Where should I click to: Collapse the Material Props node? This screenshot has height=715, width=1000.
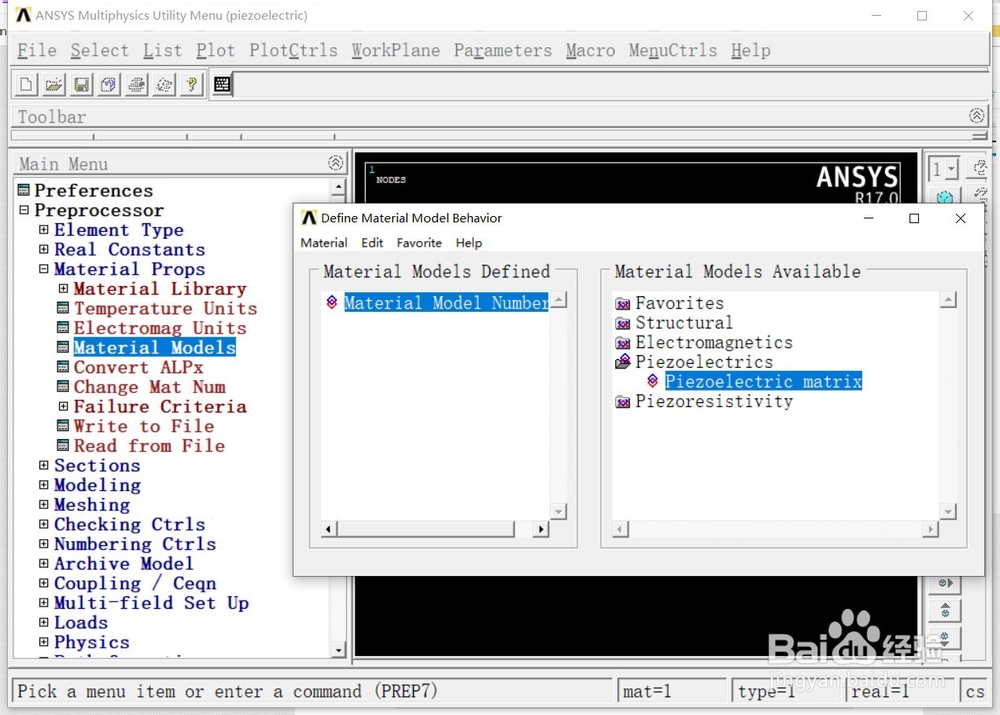point(43,269)
